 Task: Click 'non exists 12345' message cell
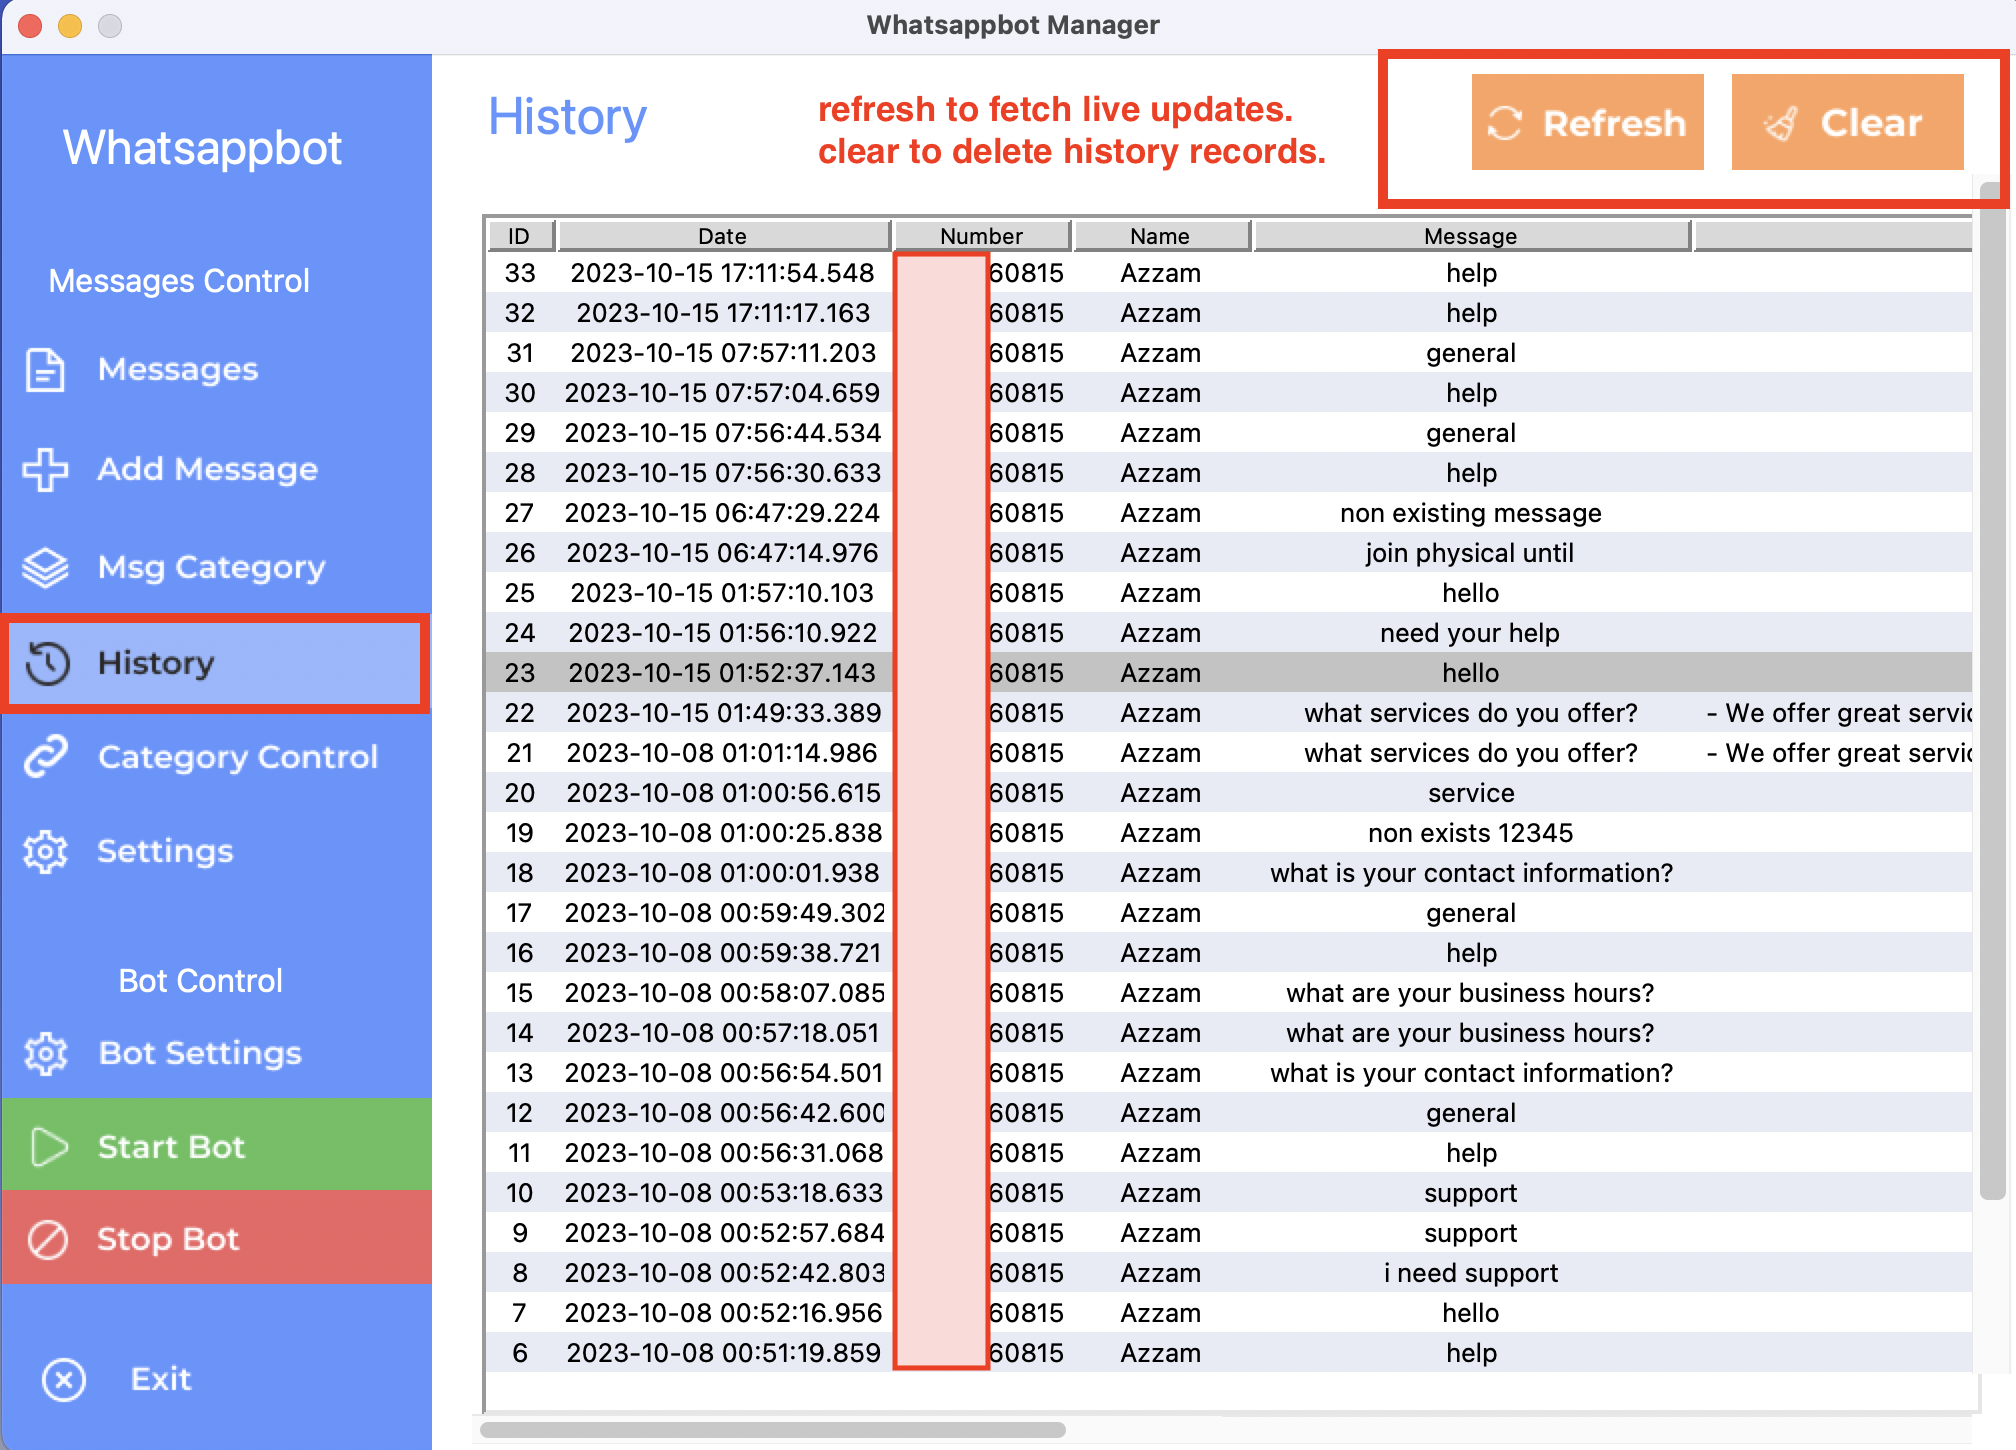click(1471, 833)
